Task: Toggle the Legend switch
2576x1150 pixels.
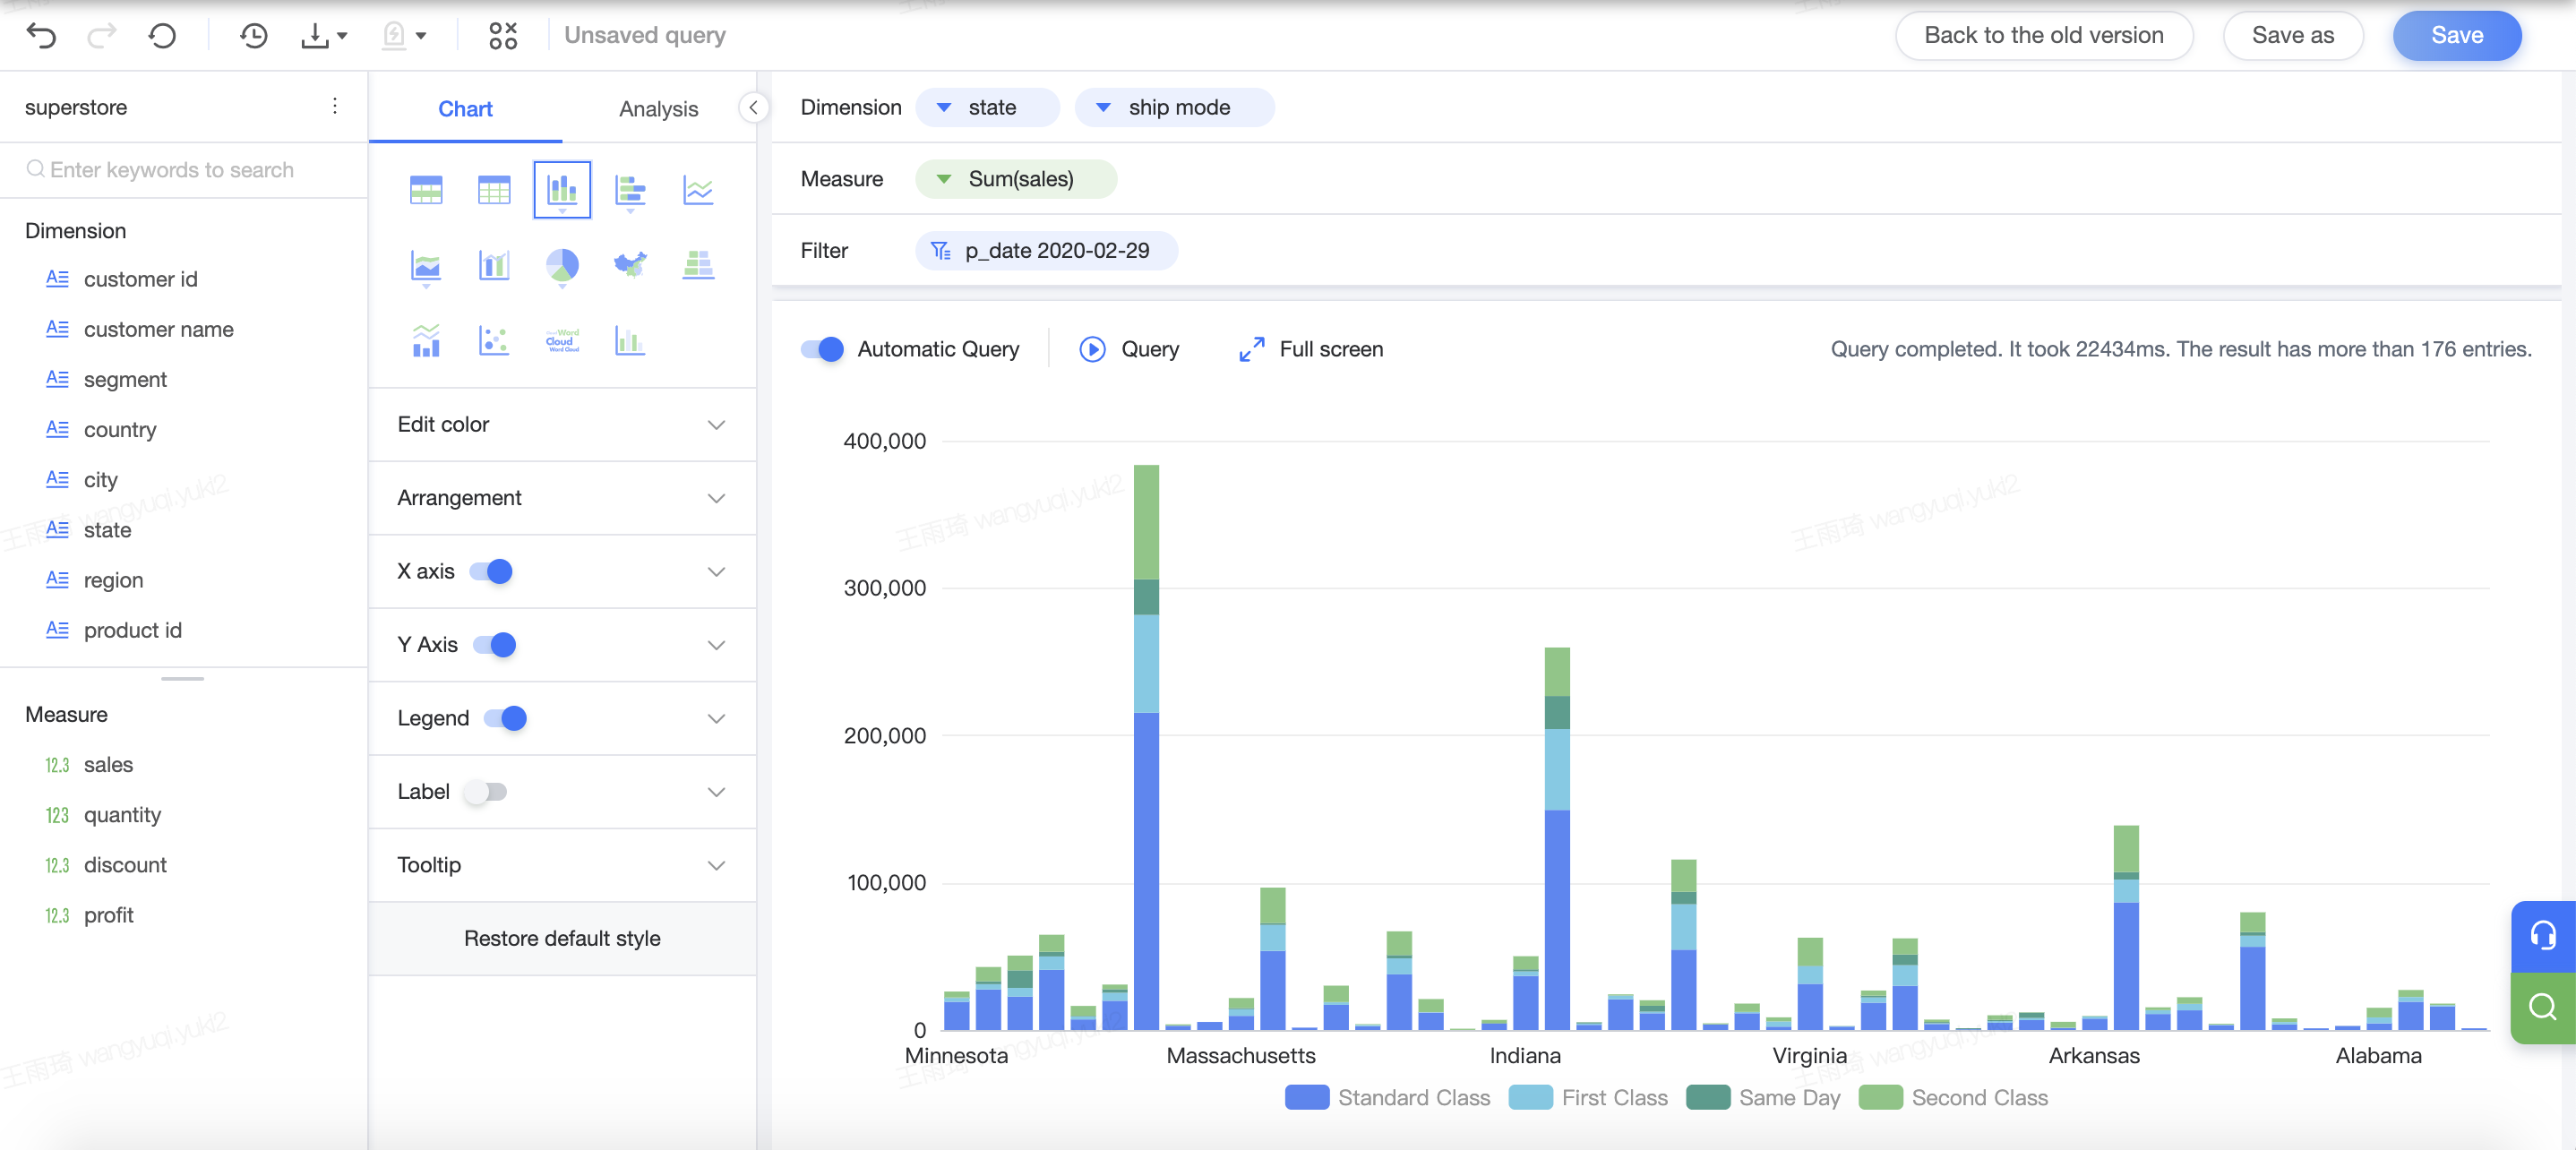Action: (505, 718)
